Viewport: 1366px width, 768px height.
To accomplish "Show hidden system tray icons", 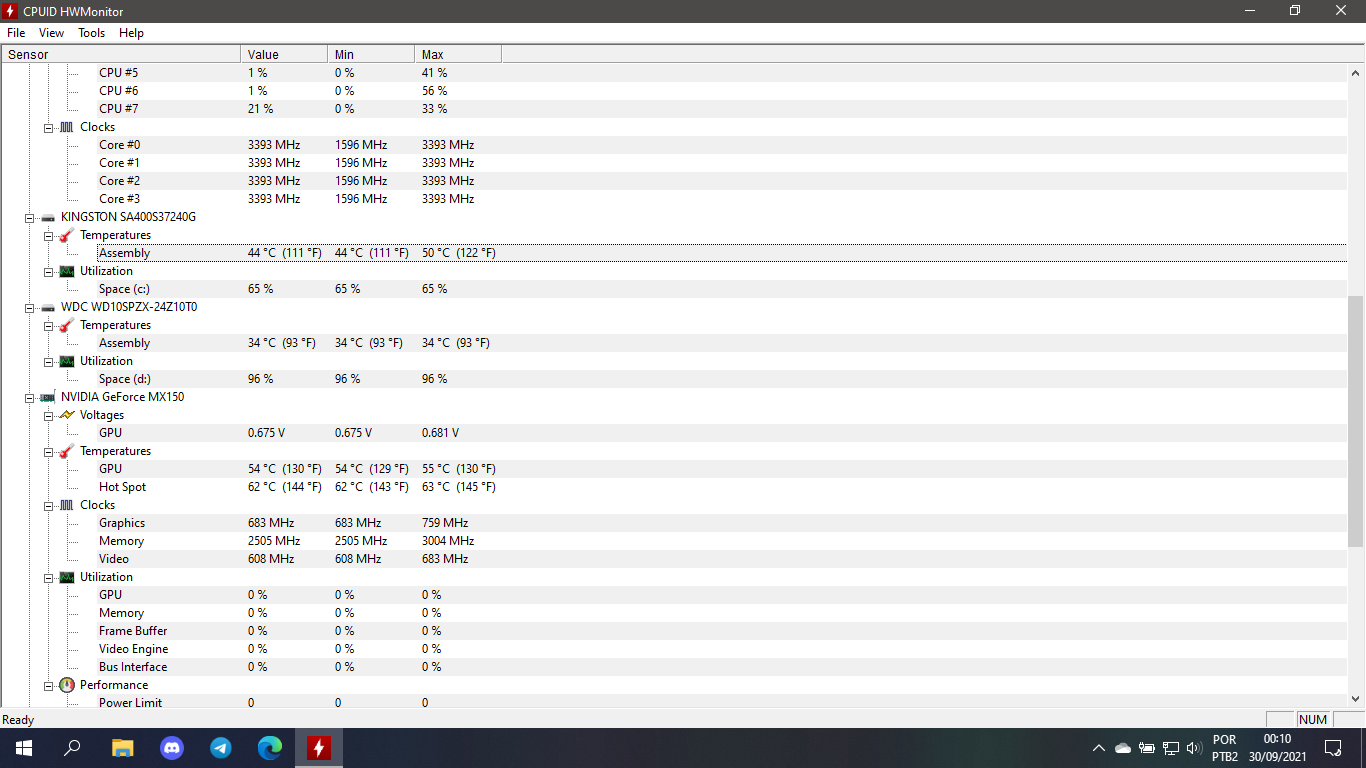I will coord(1099,748).
